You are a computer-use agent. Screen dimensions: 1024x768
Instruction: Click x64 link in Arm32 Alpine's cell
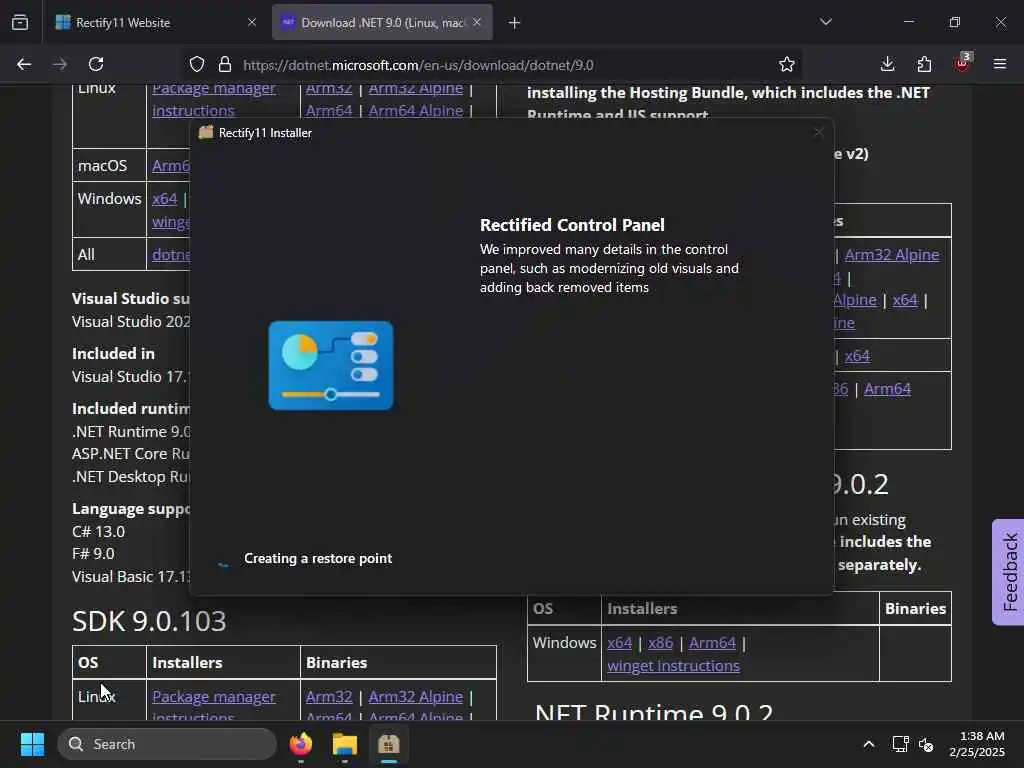pos(905,300)
